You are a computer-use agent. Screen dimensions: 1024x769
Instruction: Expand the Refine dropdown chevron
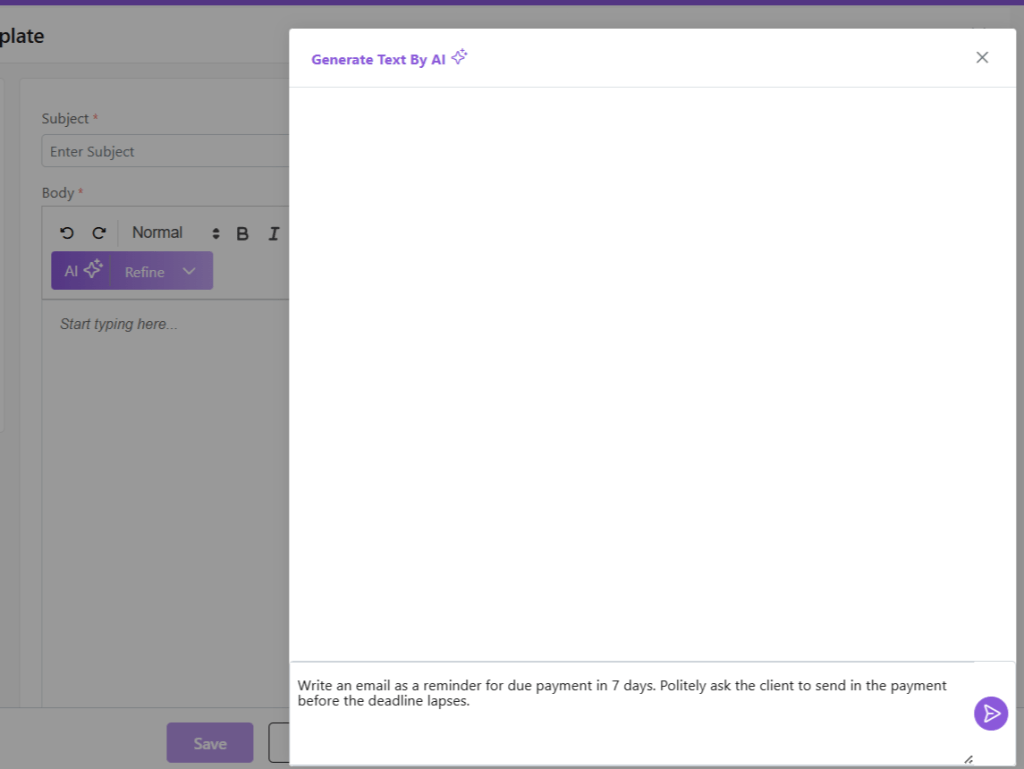tap(189, 271)
